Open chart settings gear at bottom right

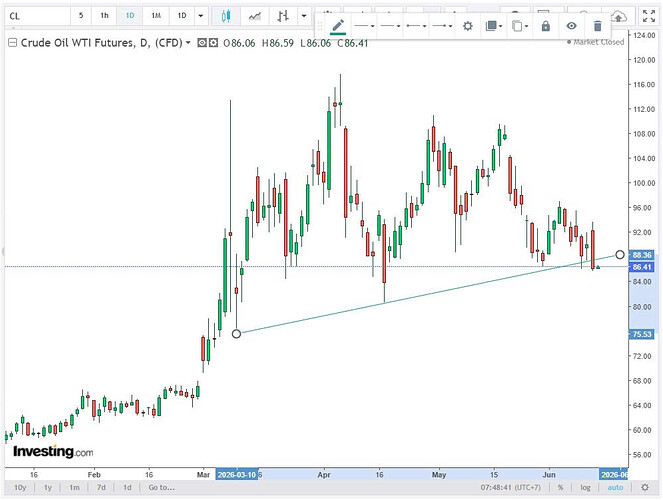[645, 487]
